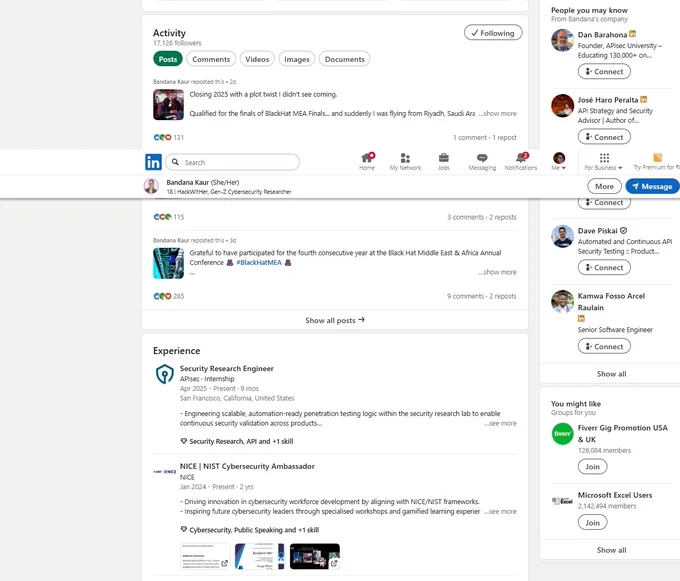Viewport: 680px width, 581px height.
Task: Toggle the Following button in Activity
Action: (493, 33)
